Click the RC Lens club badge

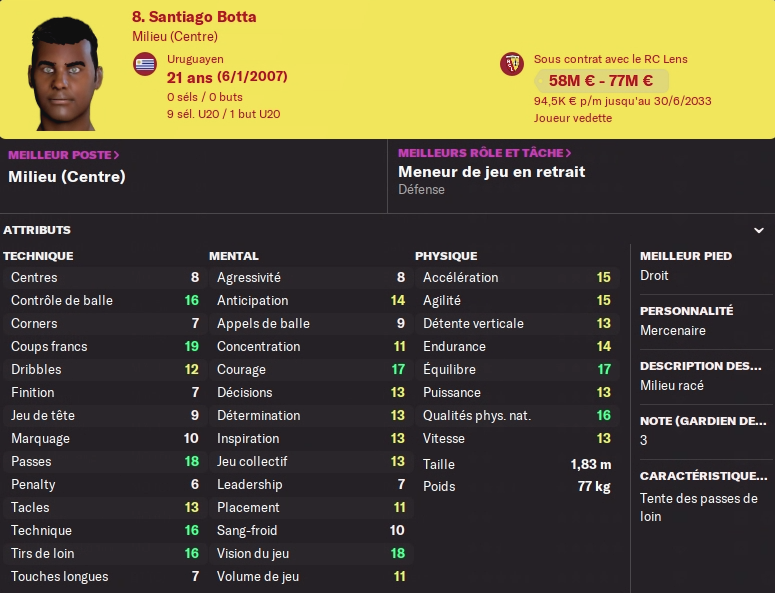(512, 64)
